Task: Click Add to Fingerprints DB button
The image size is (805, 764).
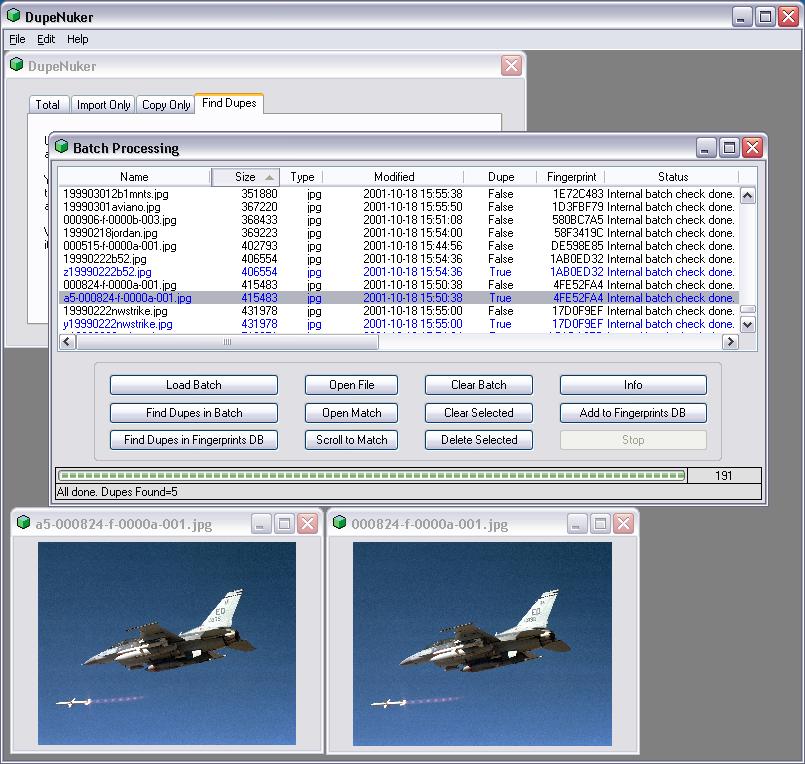Action: click(632, 413)
